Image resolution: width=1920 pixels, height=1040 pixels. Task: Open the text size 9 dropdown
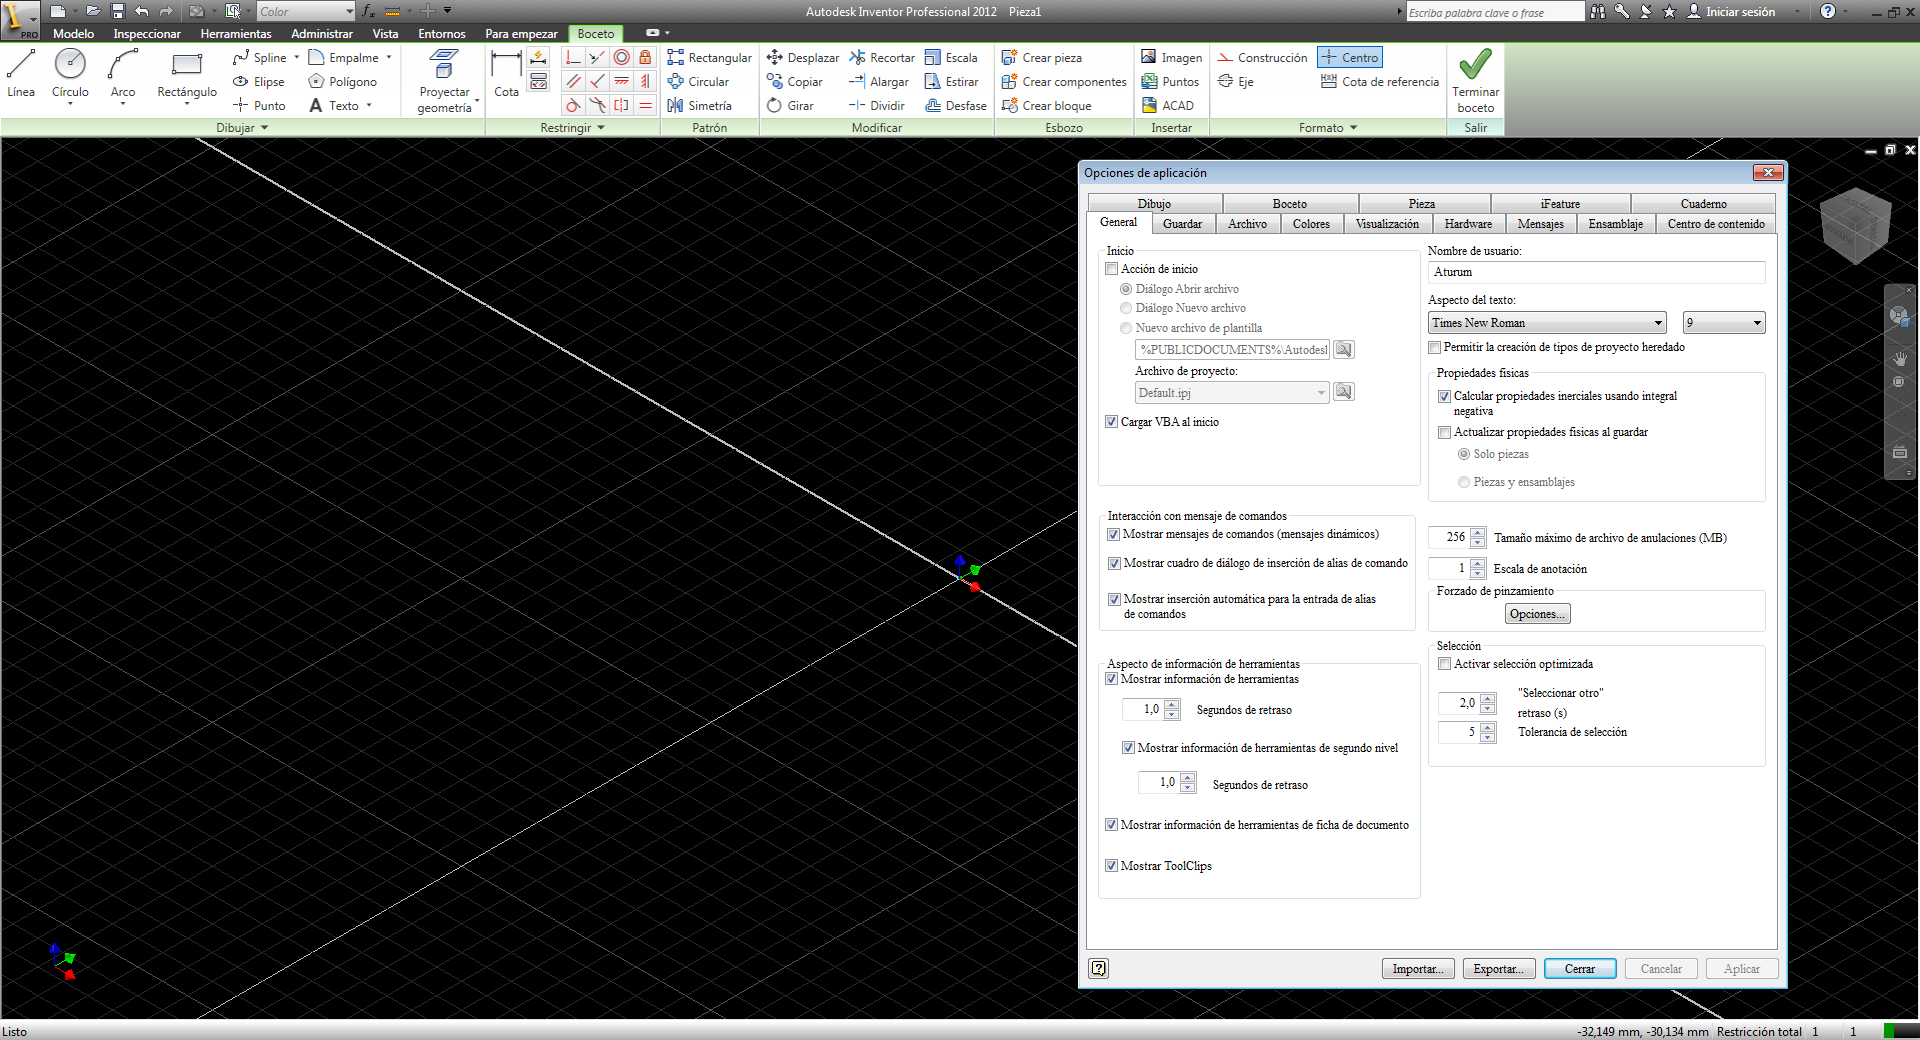pos(1724,323)
